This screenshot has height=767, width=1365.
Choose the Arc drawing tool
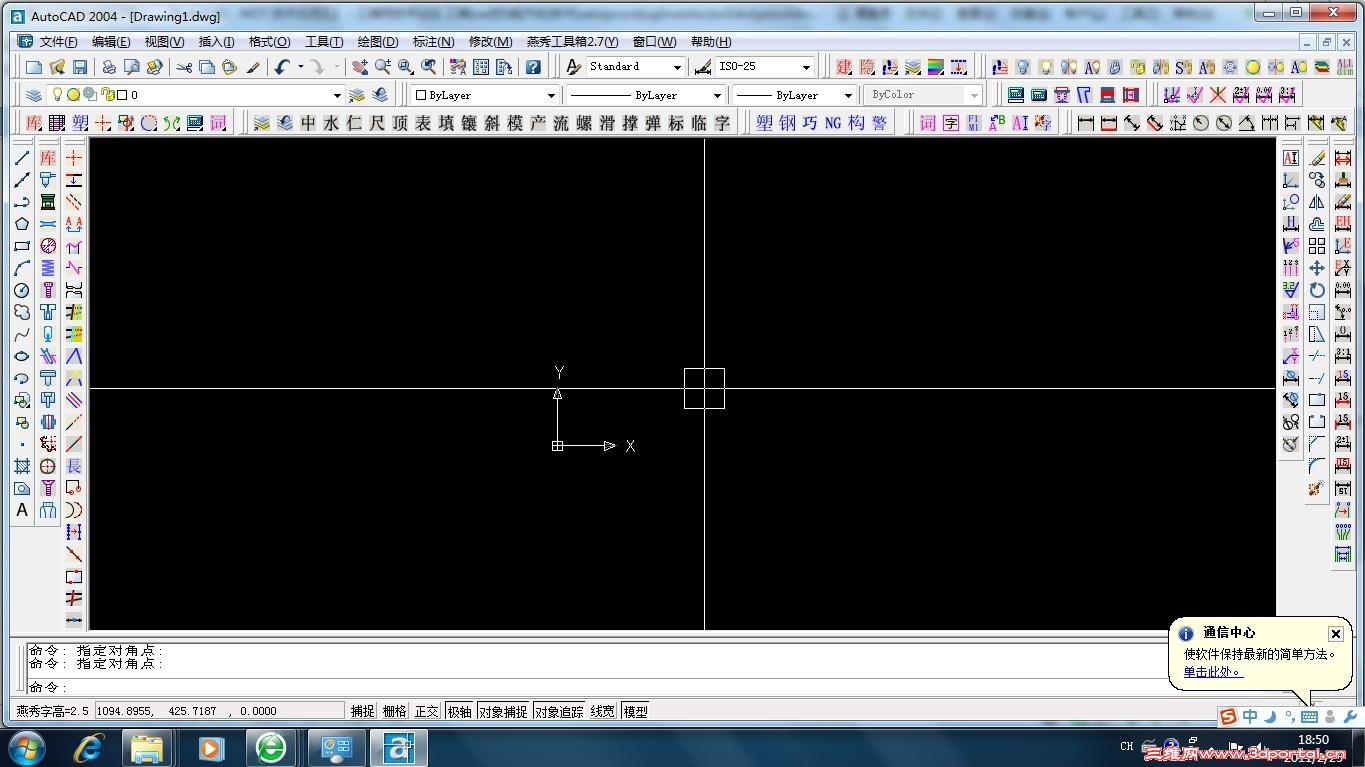(22, 268)
